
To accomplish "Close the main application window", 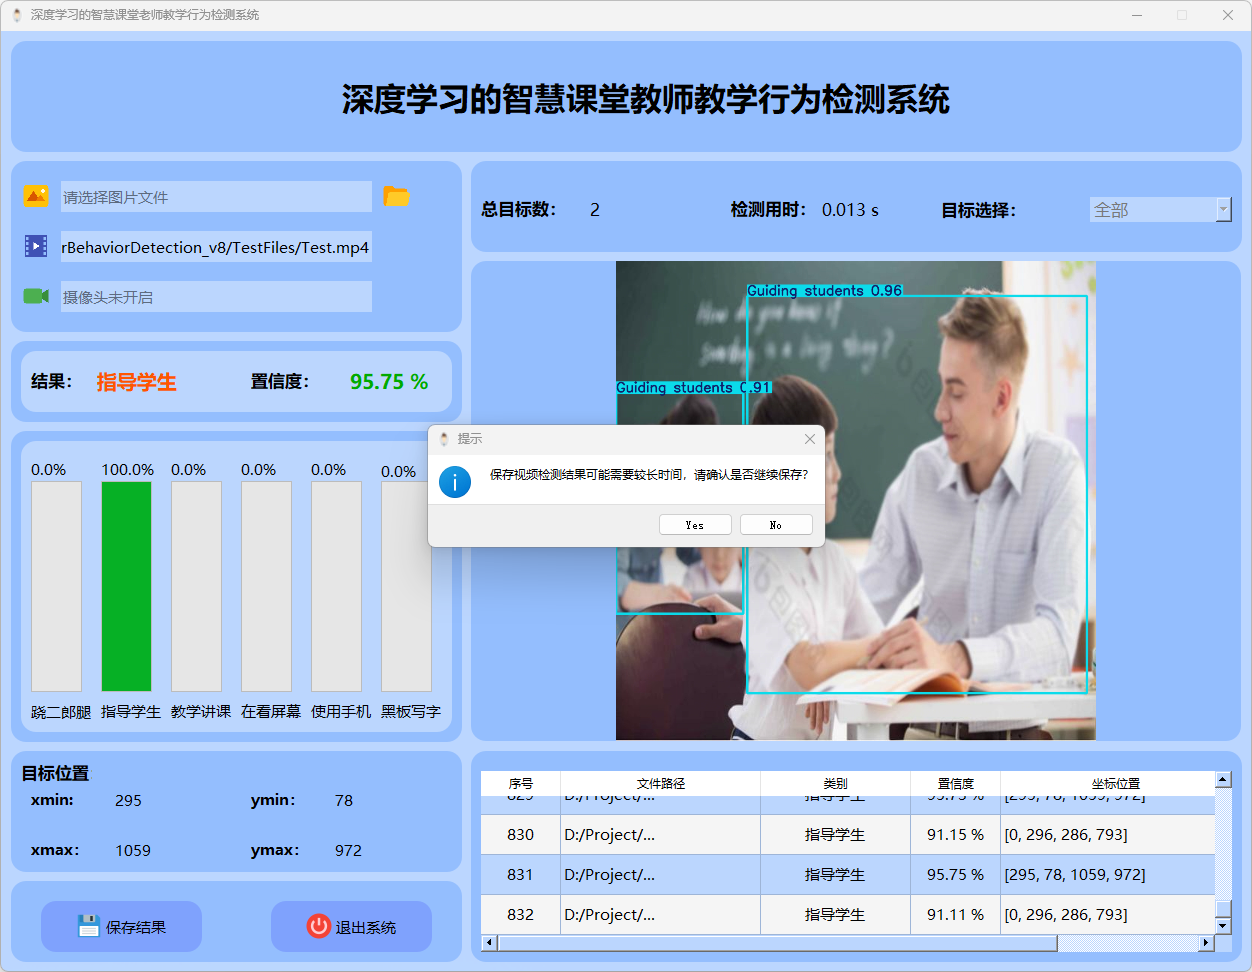I will [1228, 15].
